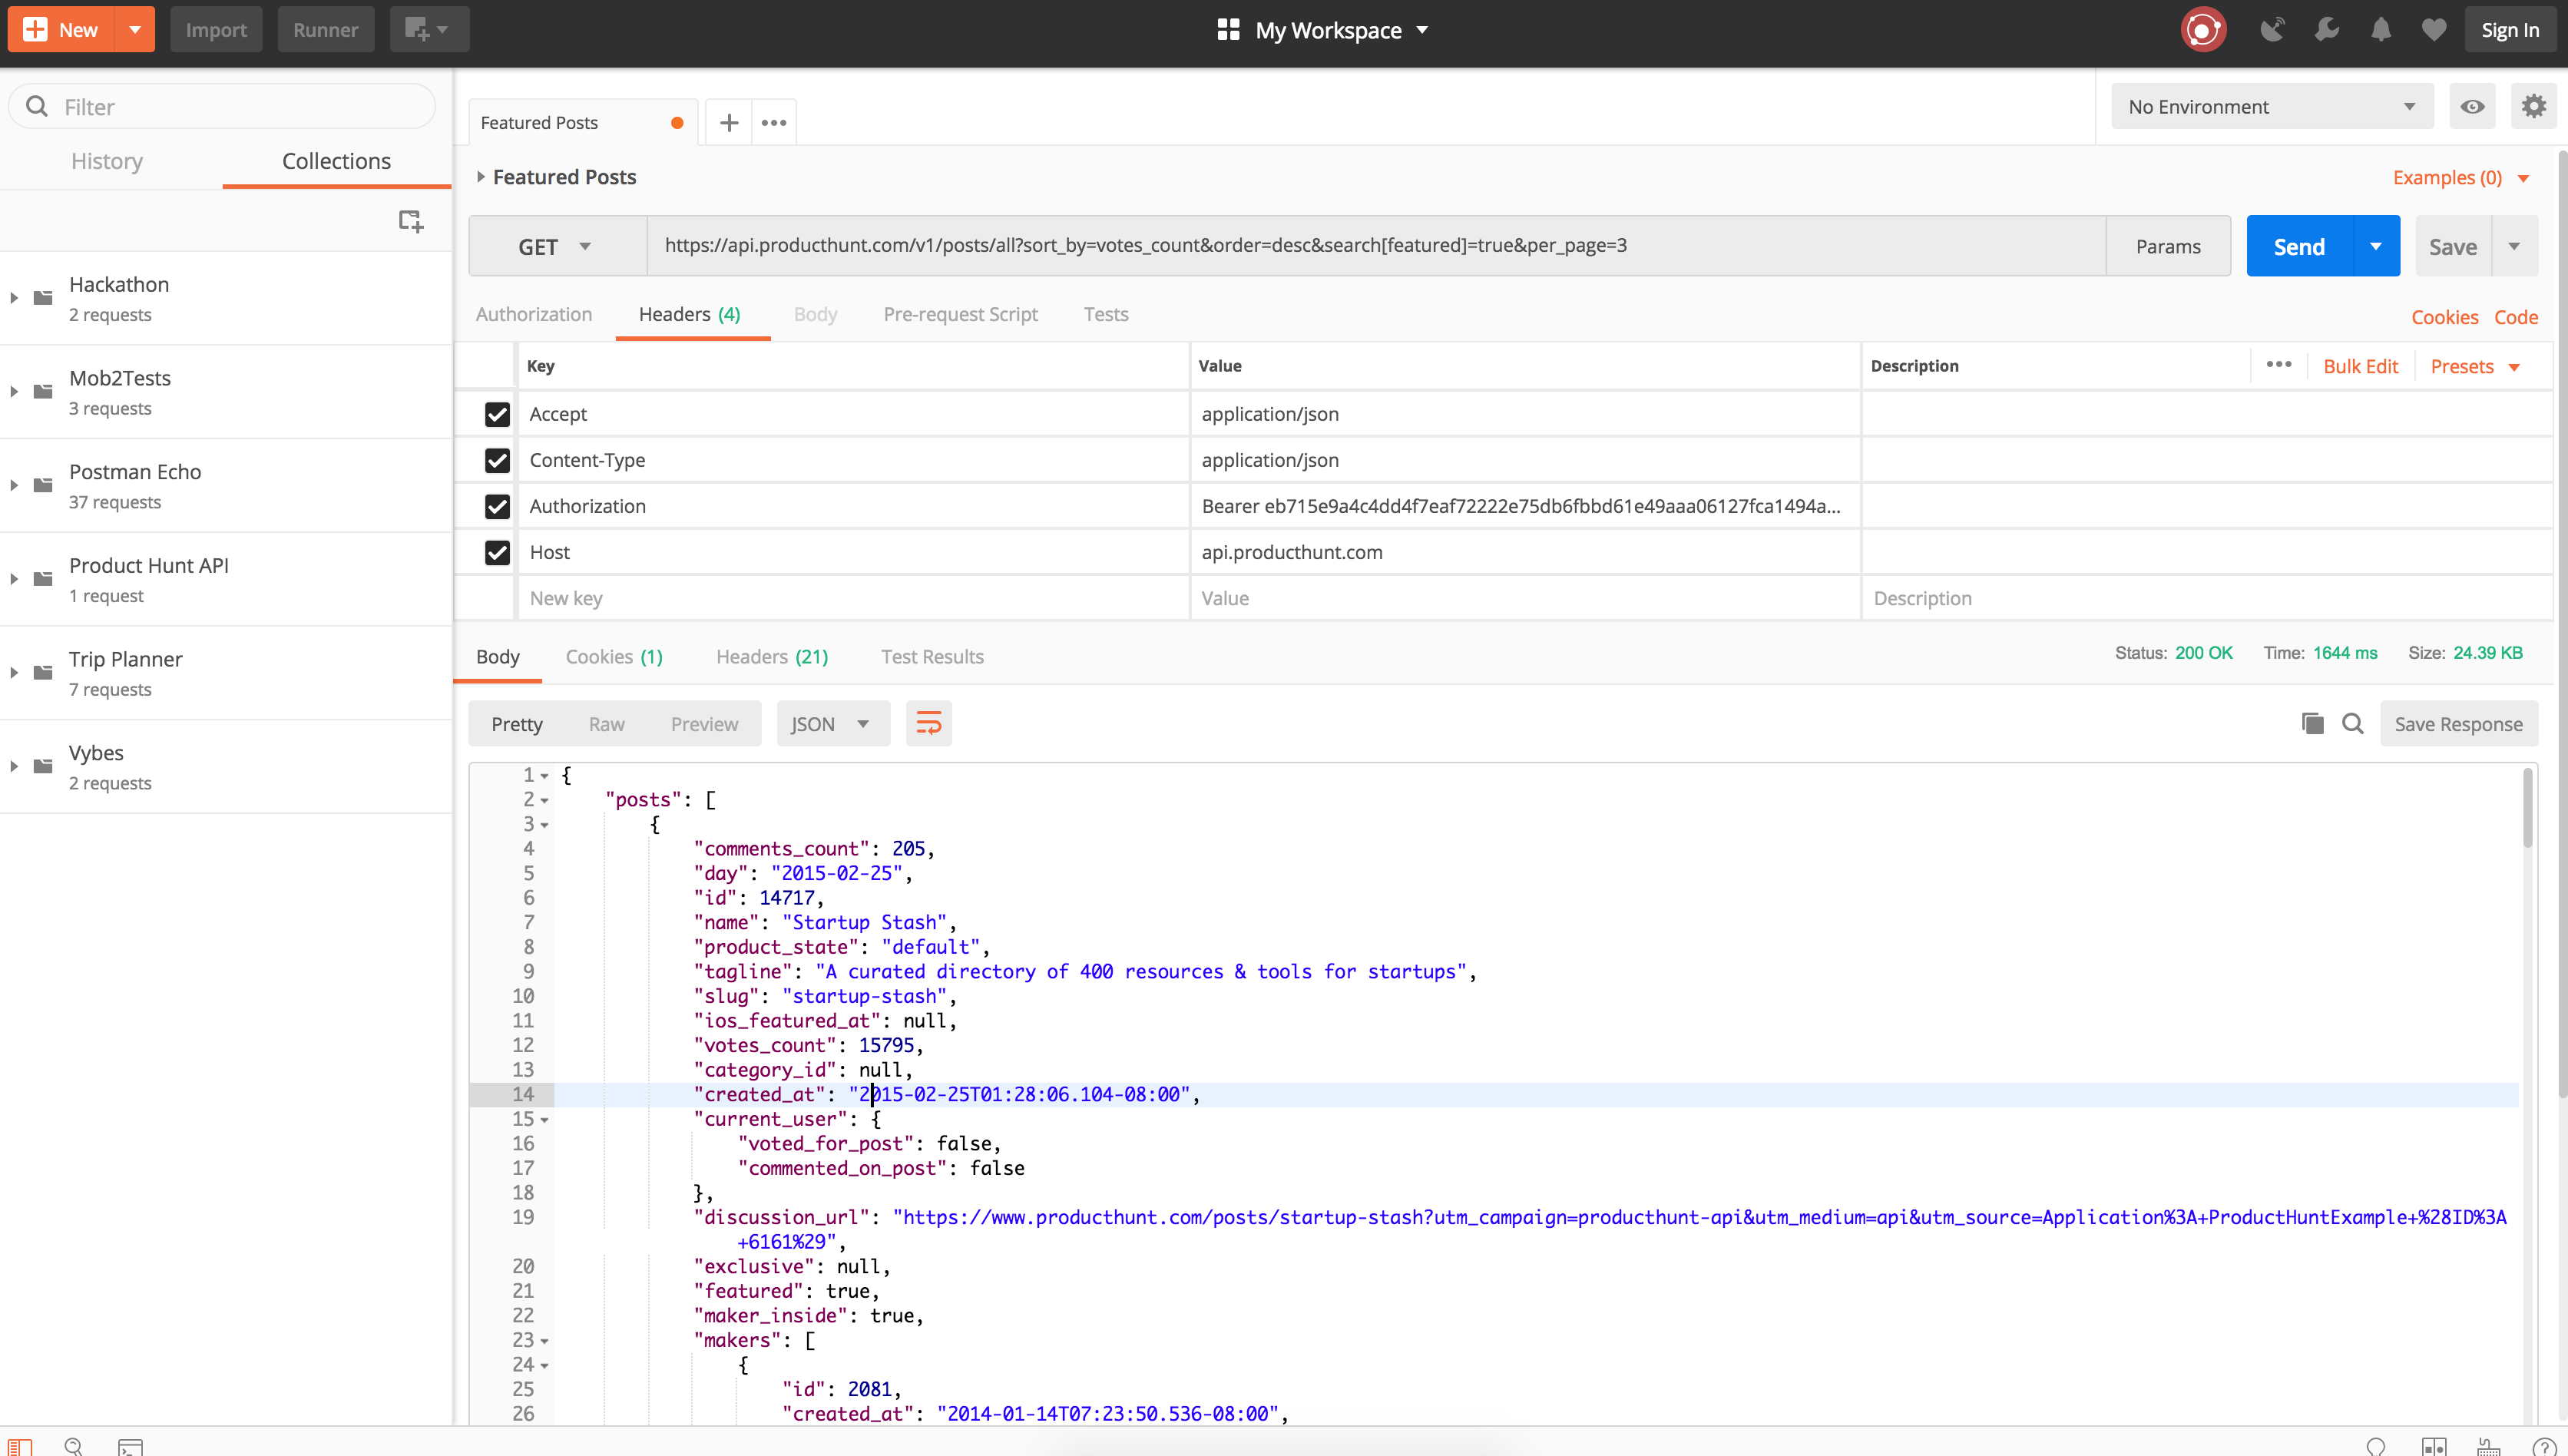2568x1456 pixels.
Task: Copy response body to clipboard icon
Action: (x=2312, y=723)
